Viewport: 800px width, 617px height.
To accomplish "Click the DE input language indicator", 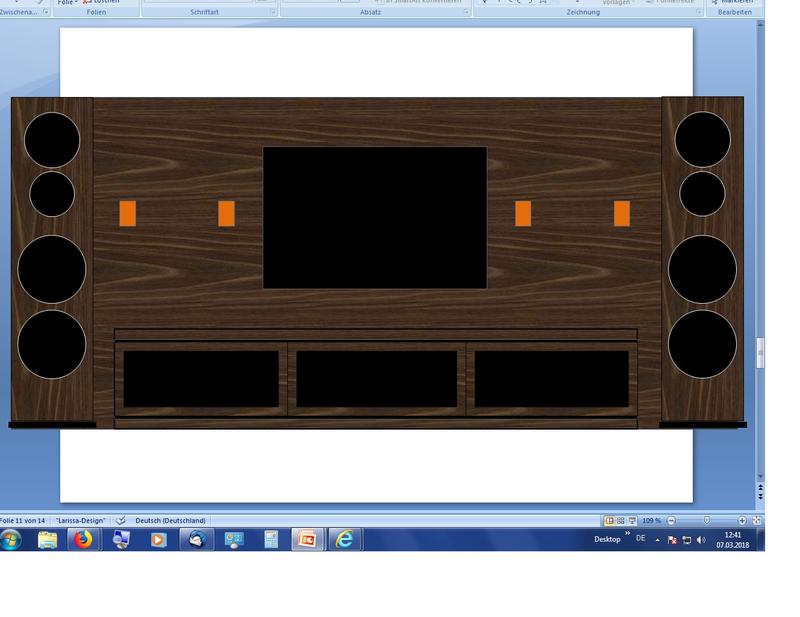I will (x=641, y=538).
